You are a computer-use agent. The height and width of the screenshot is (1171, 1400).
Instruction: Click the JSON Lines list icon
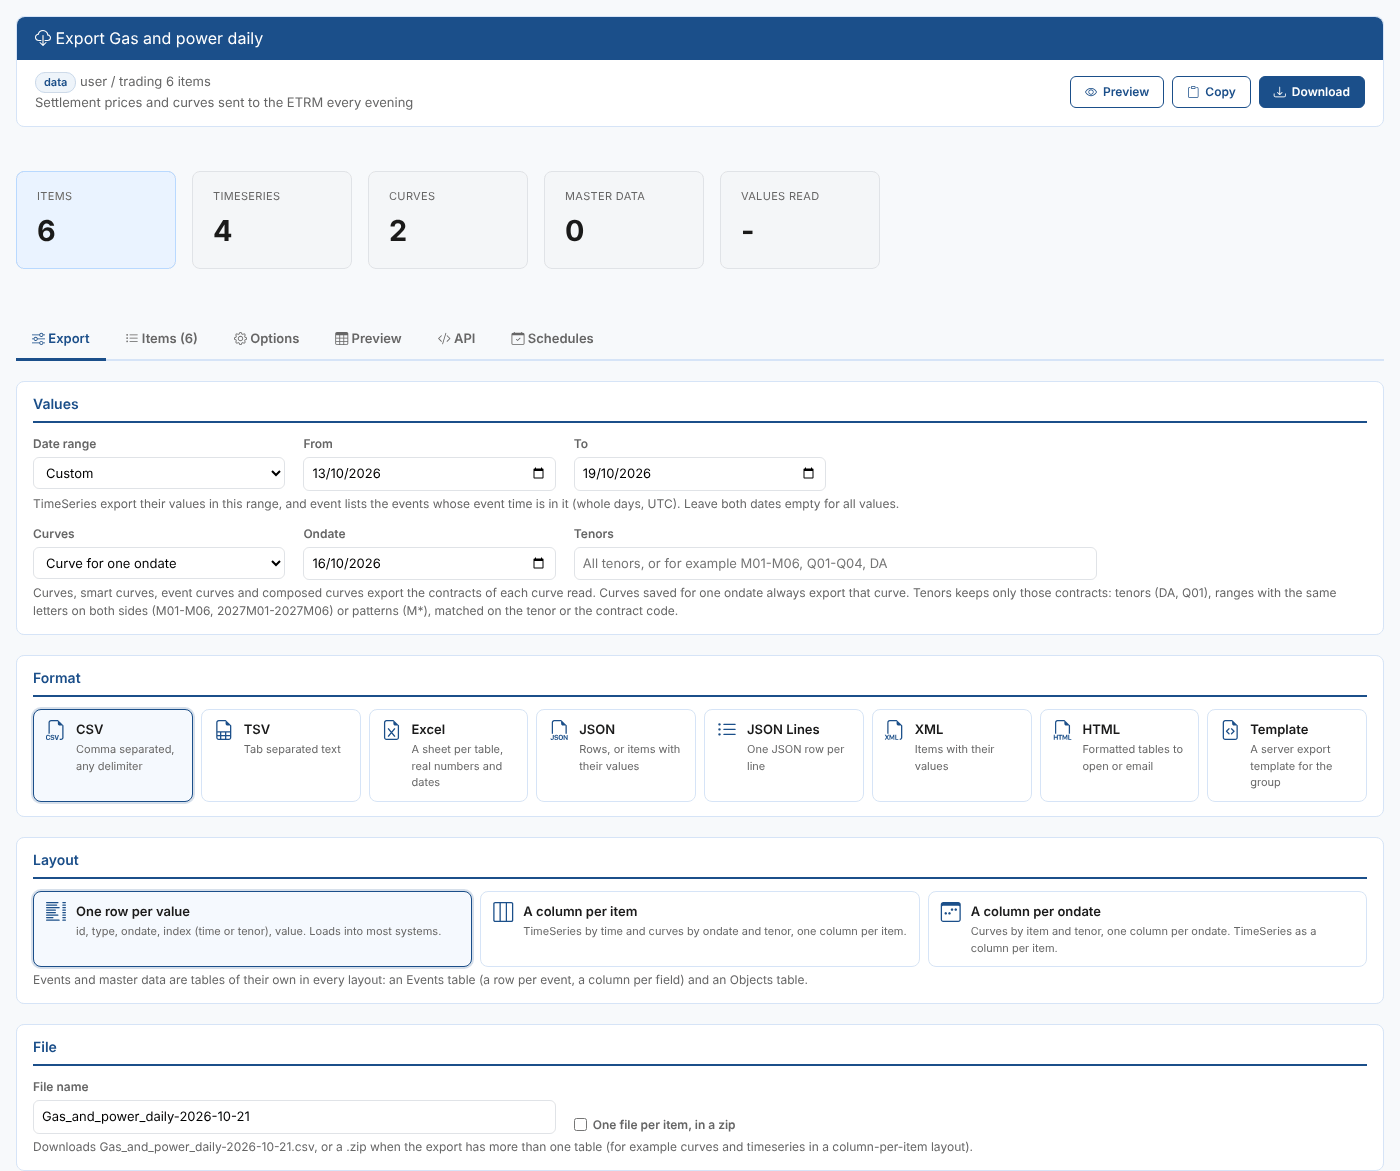727,730
